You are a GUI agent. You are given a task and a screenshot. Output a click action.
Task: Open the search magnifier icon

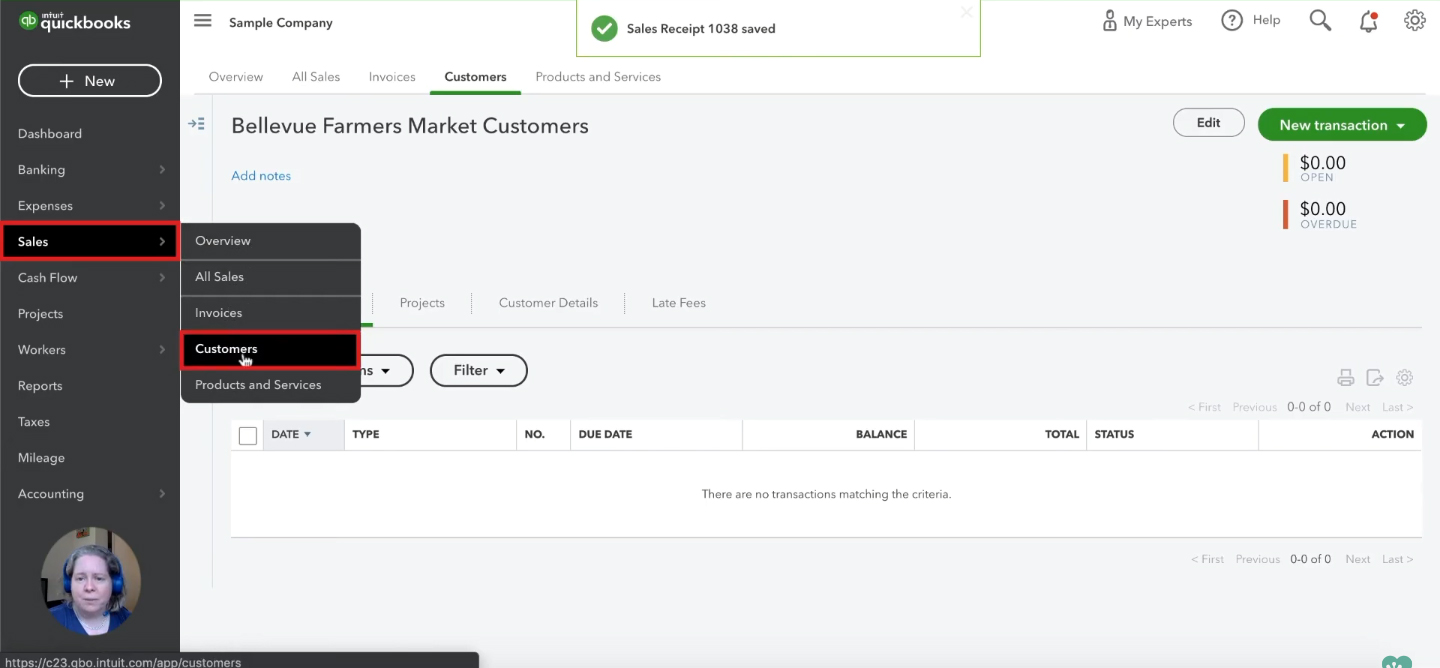(1320, 21)
